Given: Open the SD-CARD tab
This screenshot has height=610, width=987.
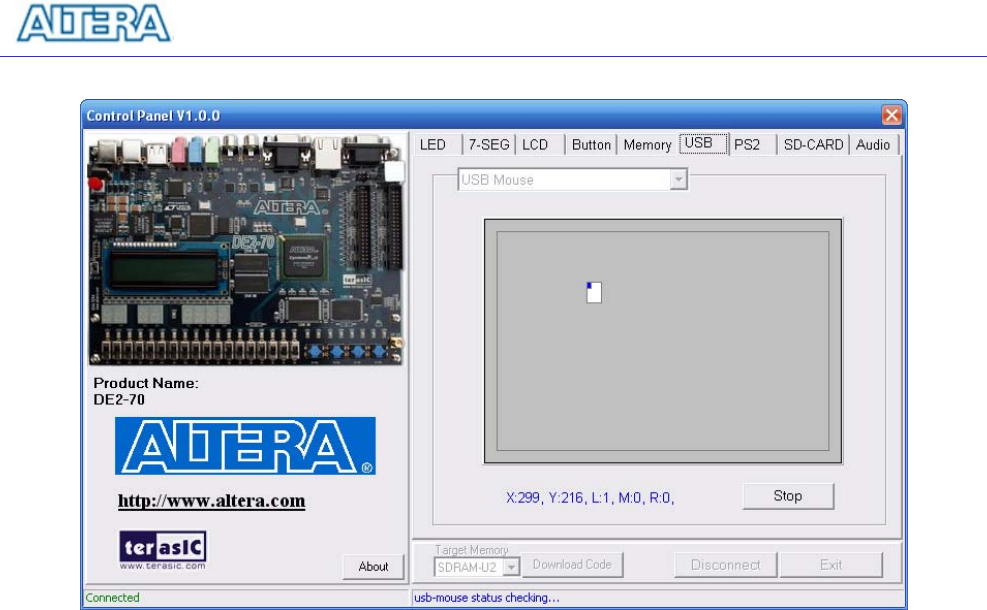Looking at the screenshot, I should (813, 145).
